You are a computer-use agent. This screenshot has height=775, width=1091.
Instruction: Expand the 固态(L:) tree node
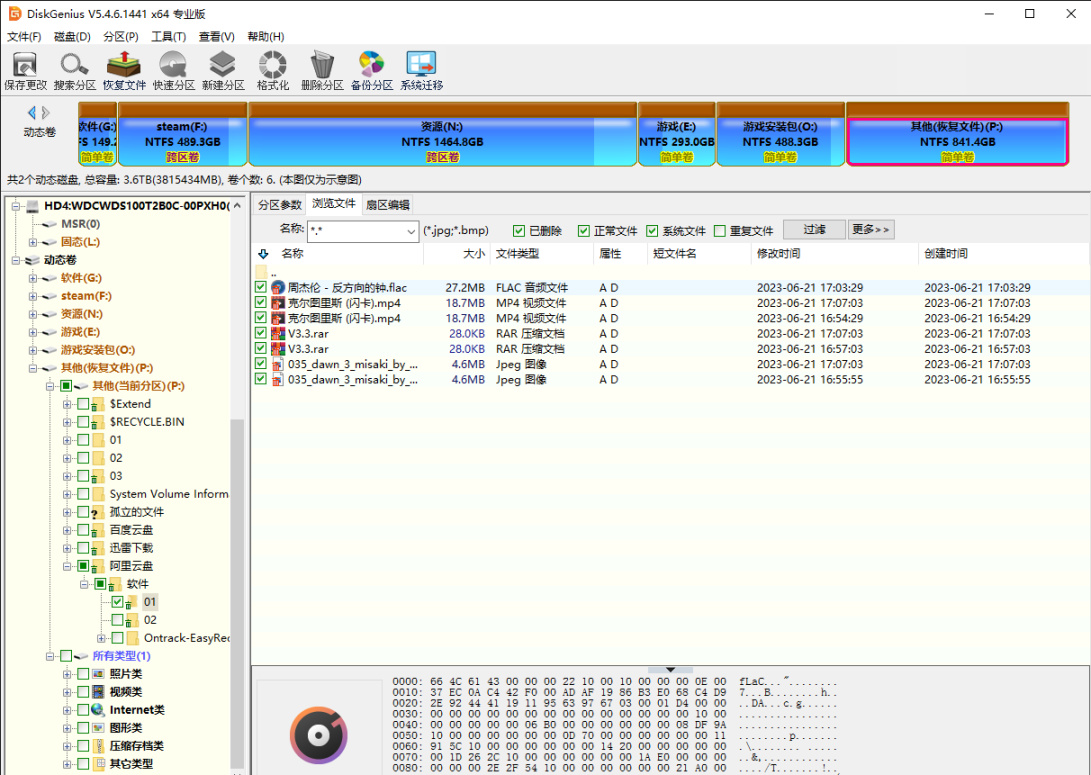tap(33, 242)
